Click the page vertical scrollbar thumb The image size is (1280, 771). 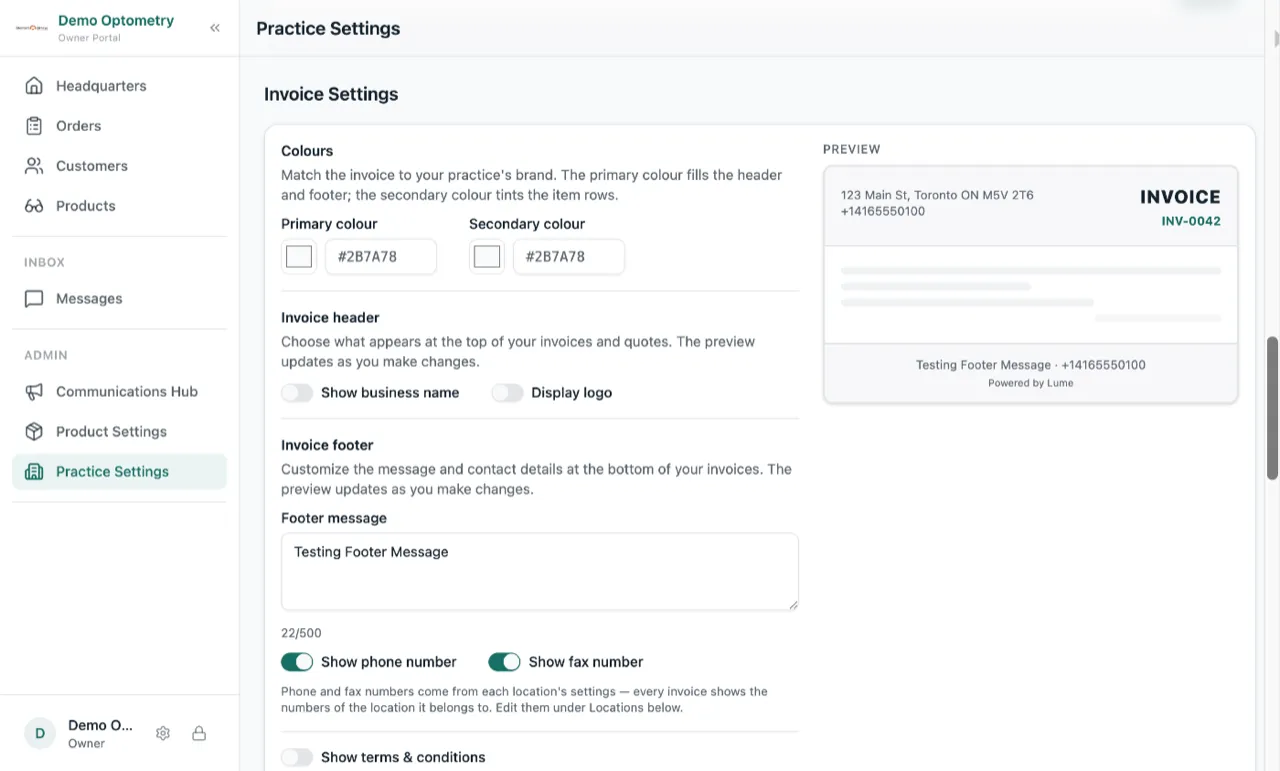[x=1273, y=408]
